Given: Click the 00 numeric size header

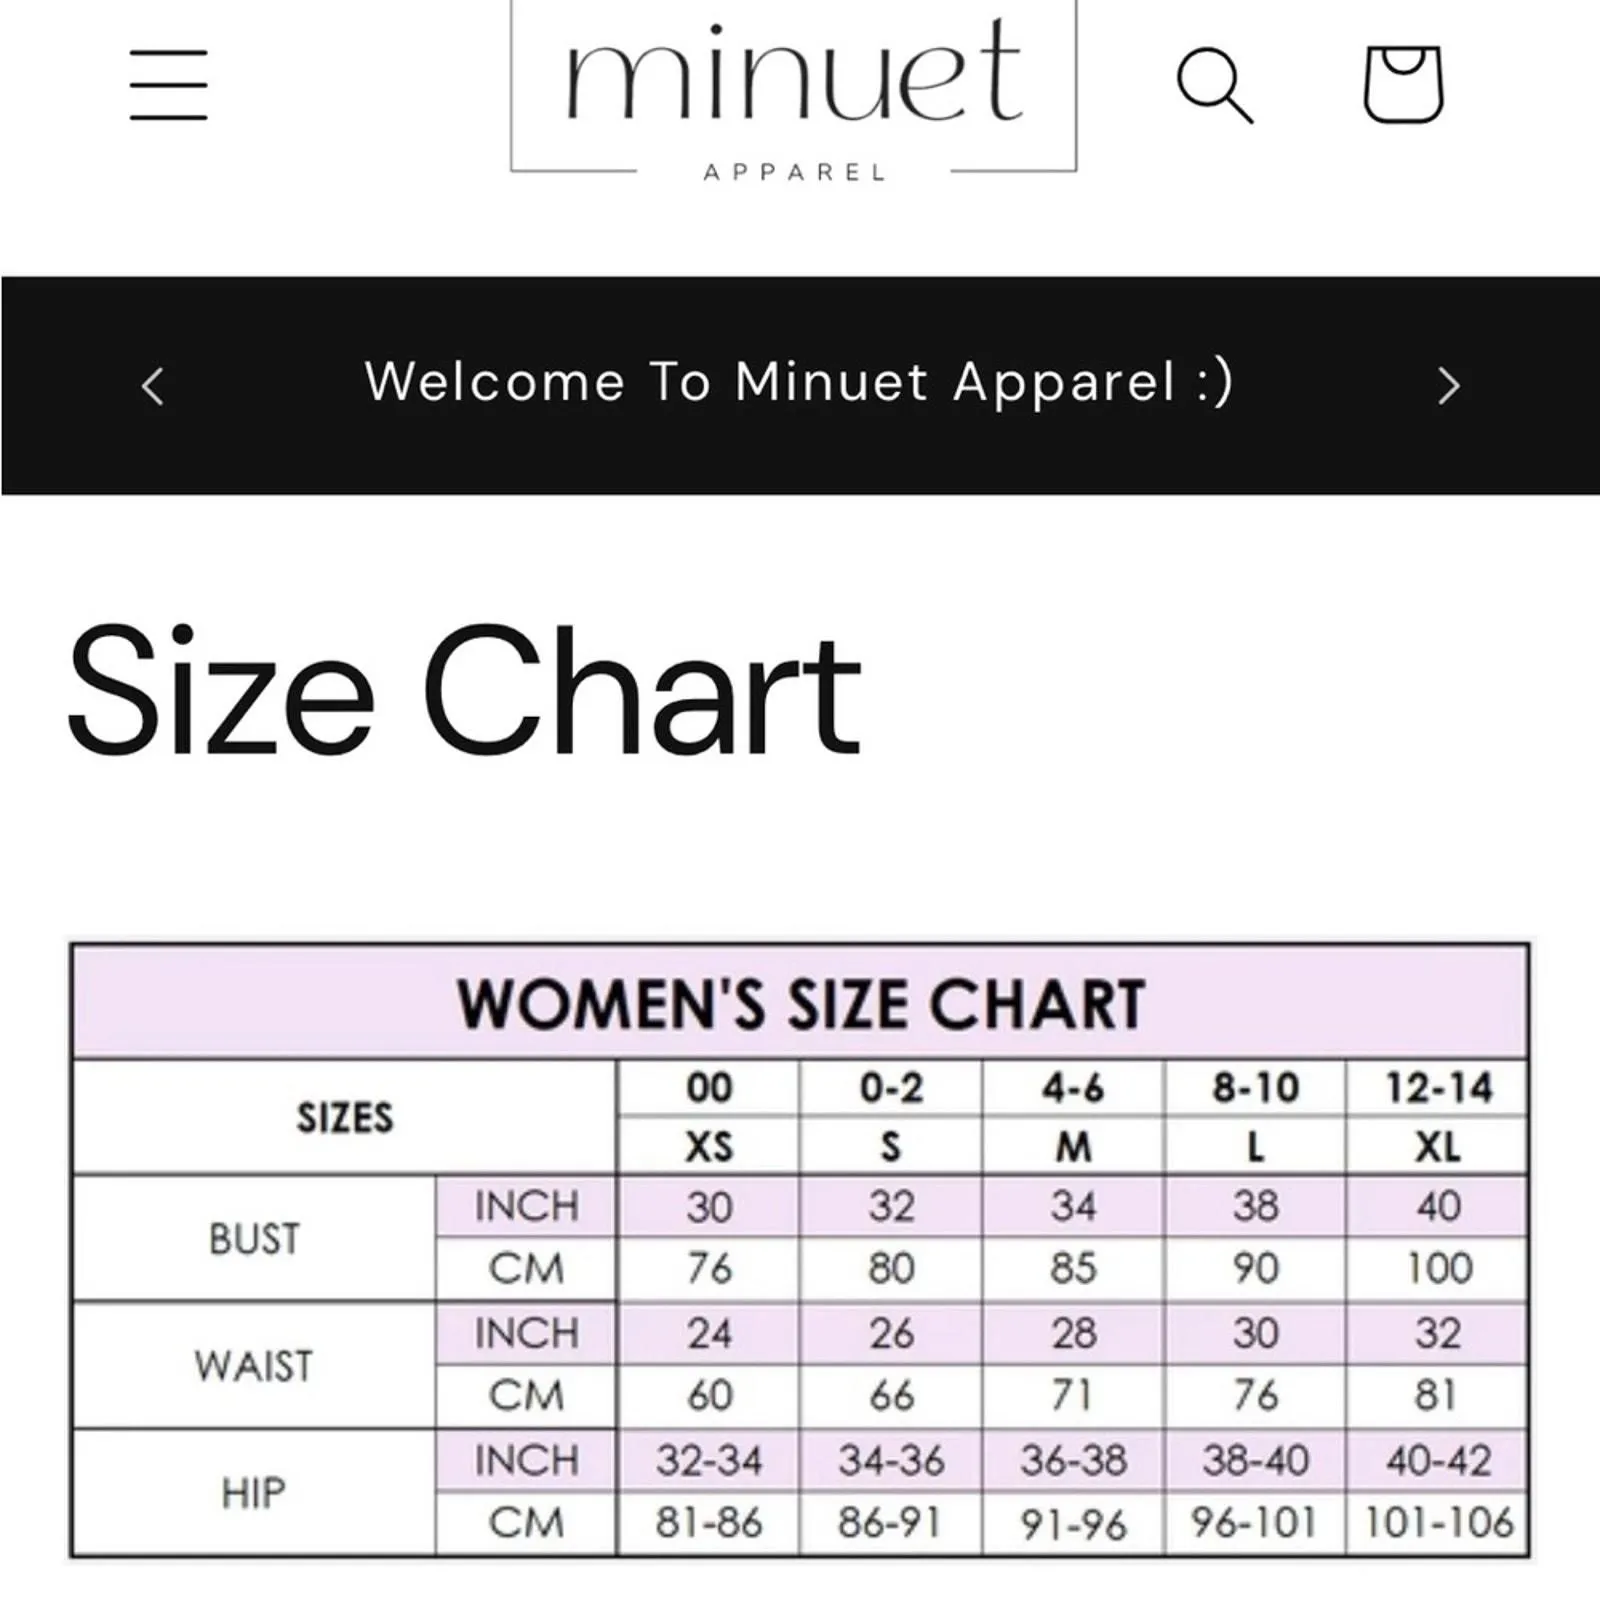Looking at the screenshot, I should (709, 1088).
